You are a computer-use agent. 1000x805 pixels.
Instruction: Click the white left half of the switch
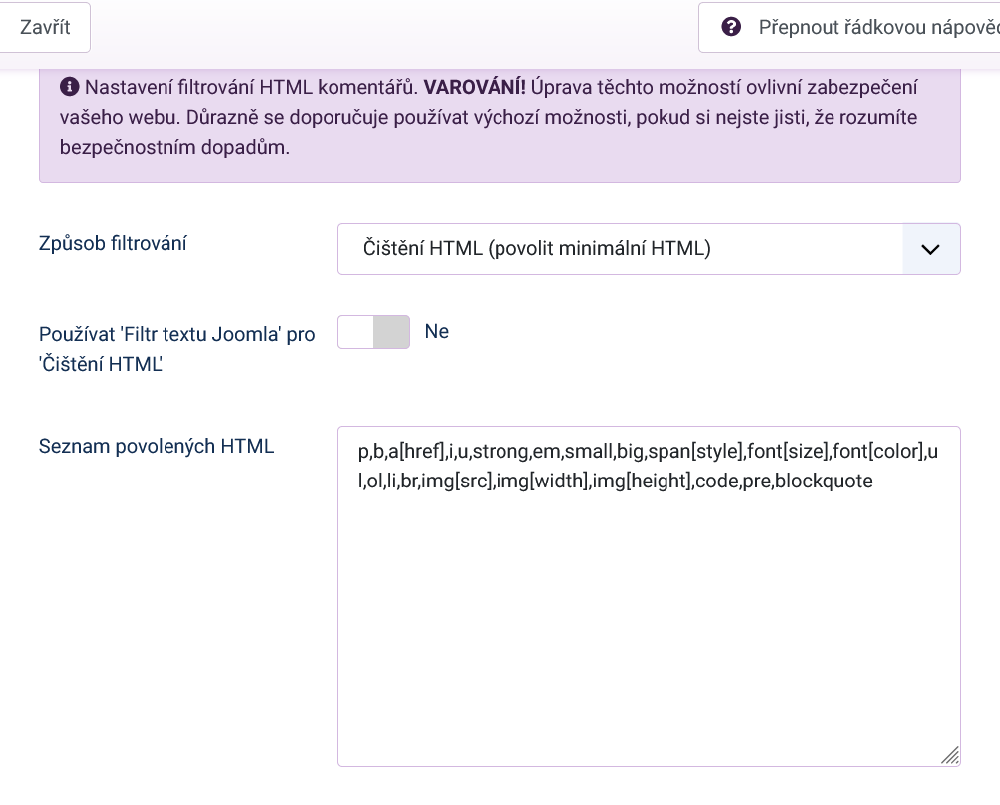tap(356, 332)
